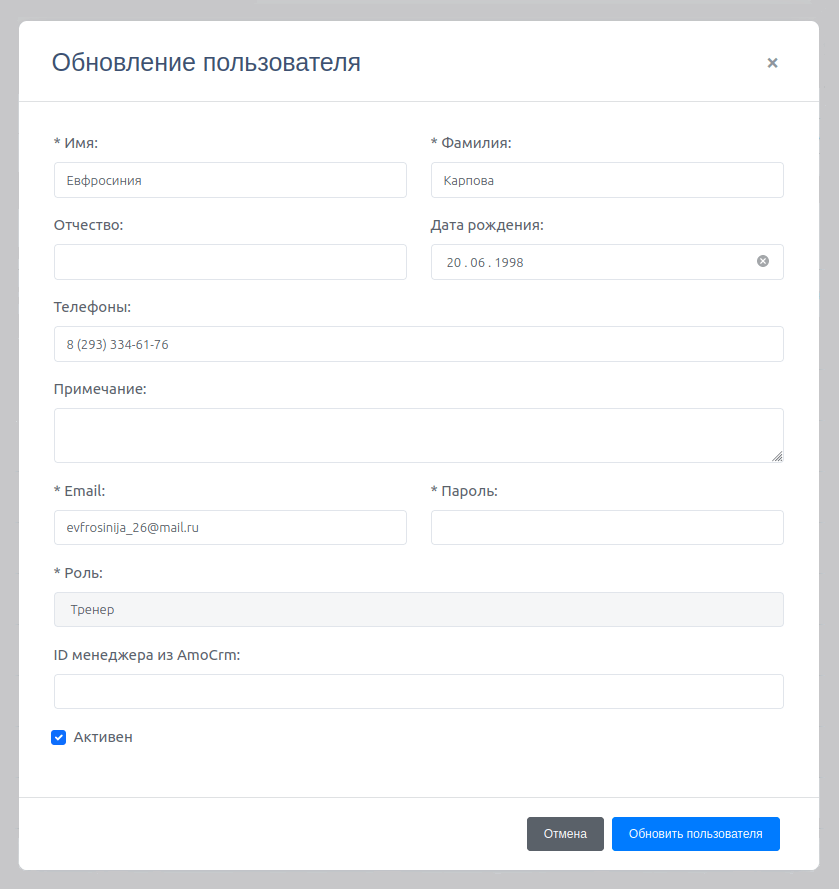Click the Фамилия field containing Карпова
The image size is (839, 889).
(x=607, y=180)
